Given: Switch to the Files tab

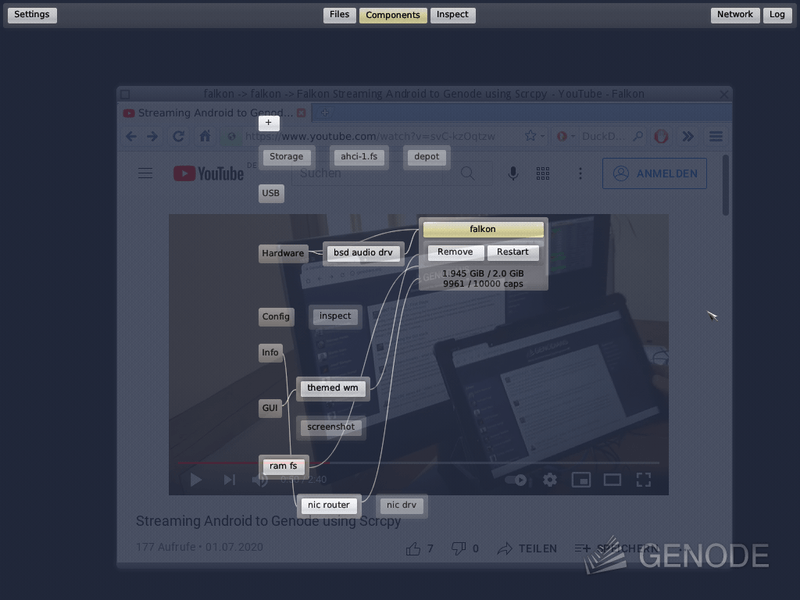Looking at the screenshot, I should click(339, 15).
